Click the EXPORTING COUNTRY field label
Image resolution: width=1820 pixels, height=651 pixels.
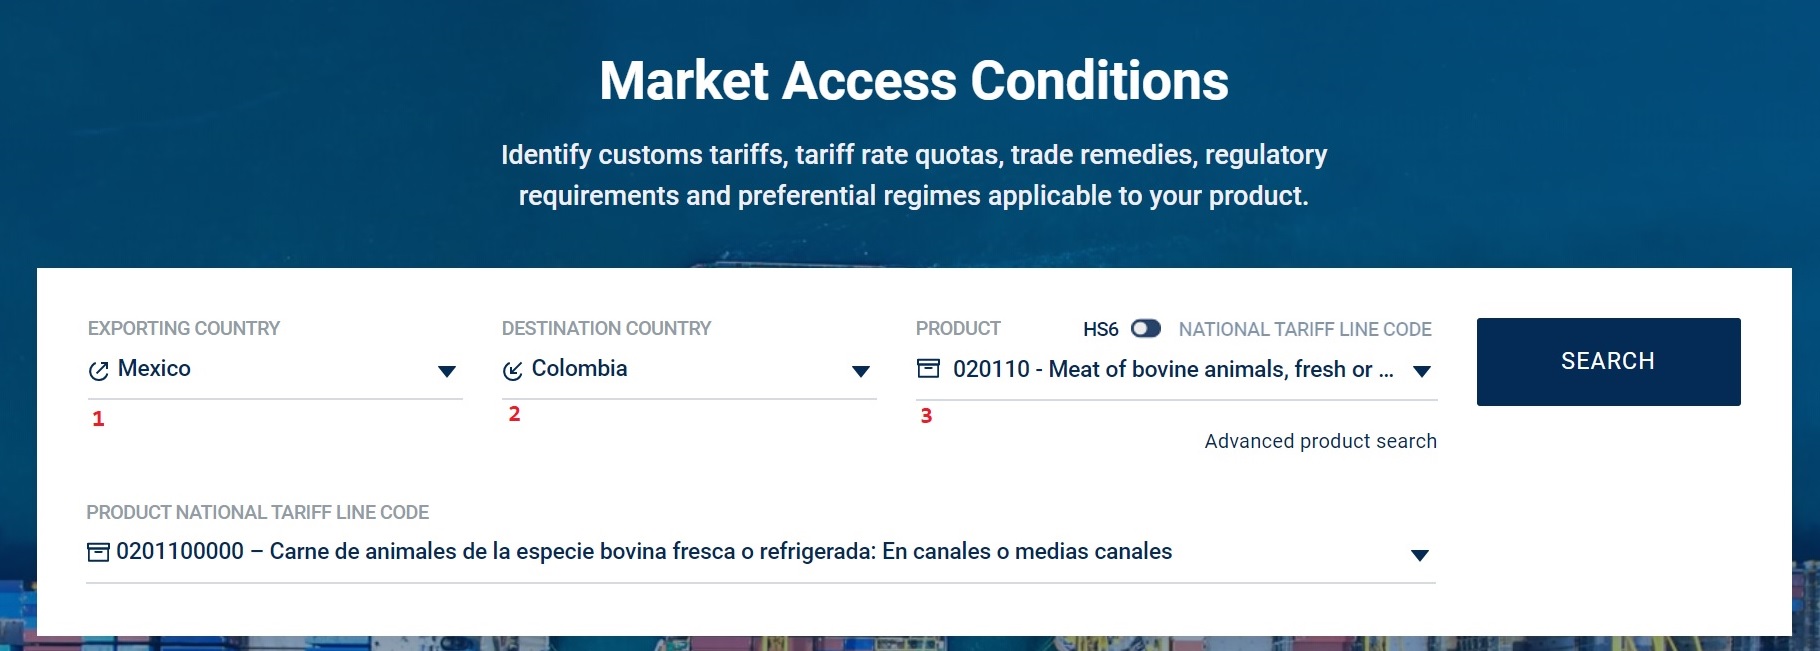[x=184, y=328]
